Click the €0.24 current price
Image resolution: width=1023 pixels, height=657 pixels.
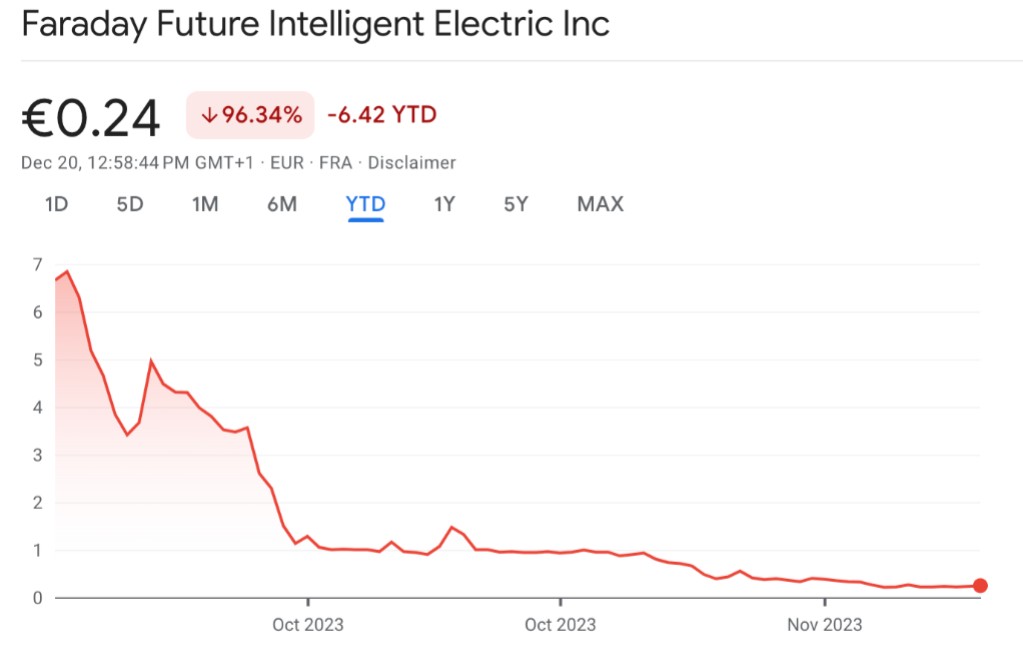pos(91,119)
